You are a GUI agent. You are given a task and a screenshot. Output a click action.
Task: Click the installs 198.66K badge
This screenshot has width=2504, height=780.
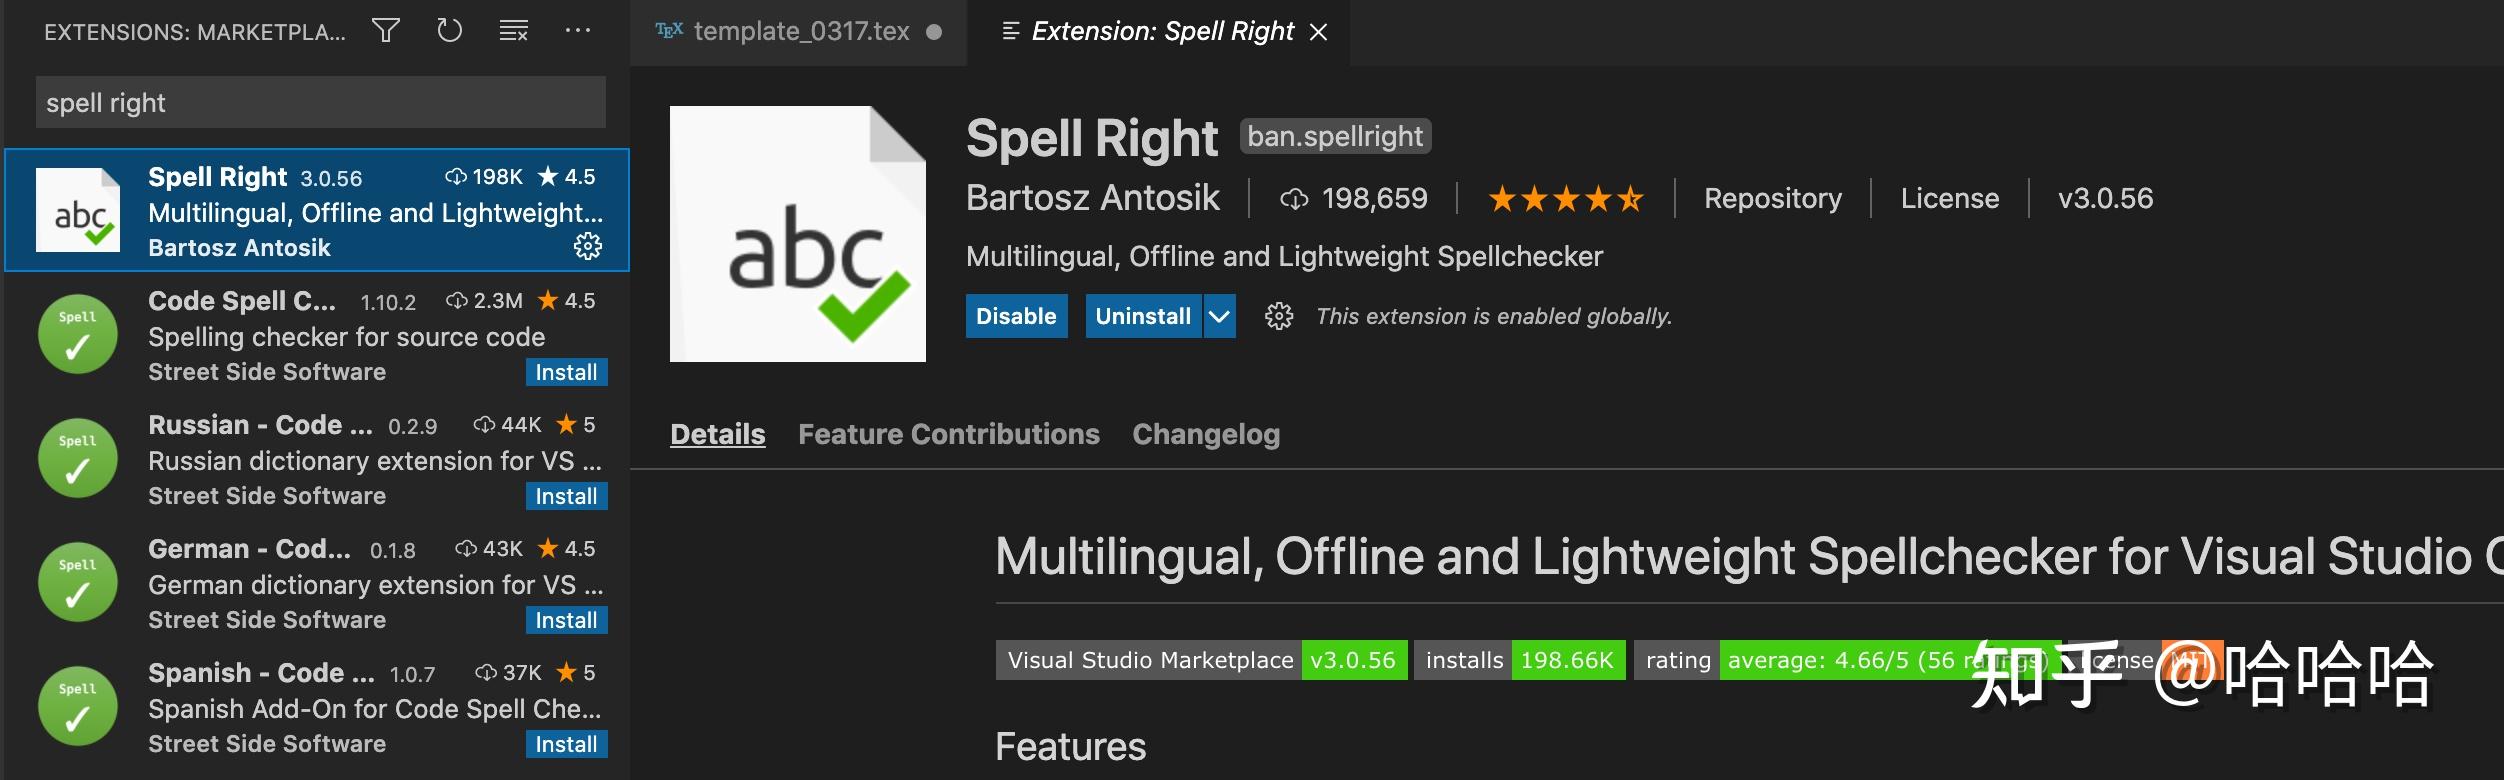tap(1520, 660)
